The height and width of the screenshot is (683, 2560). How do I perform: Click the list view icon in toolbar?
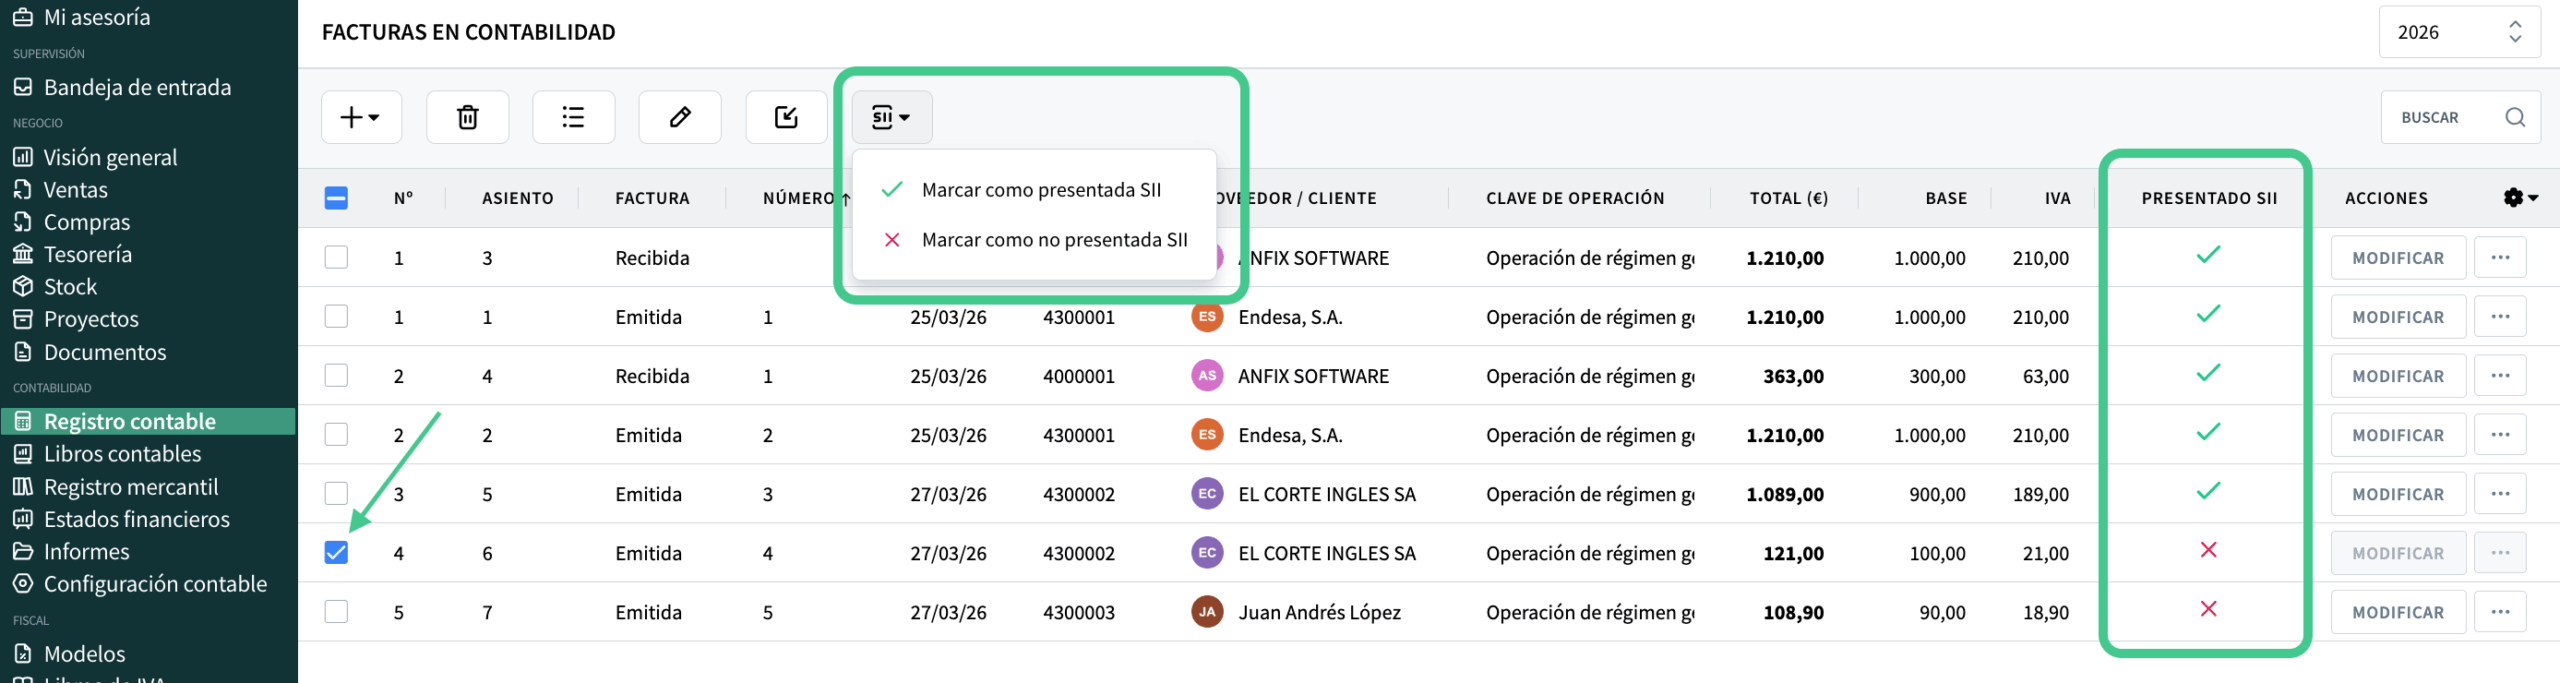pos(573,118)
